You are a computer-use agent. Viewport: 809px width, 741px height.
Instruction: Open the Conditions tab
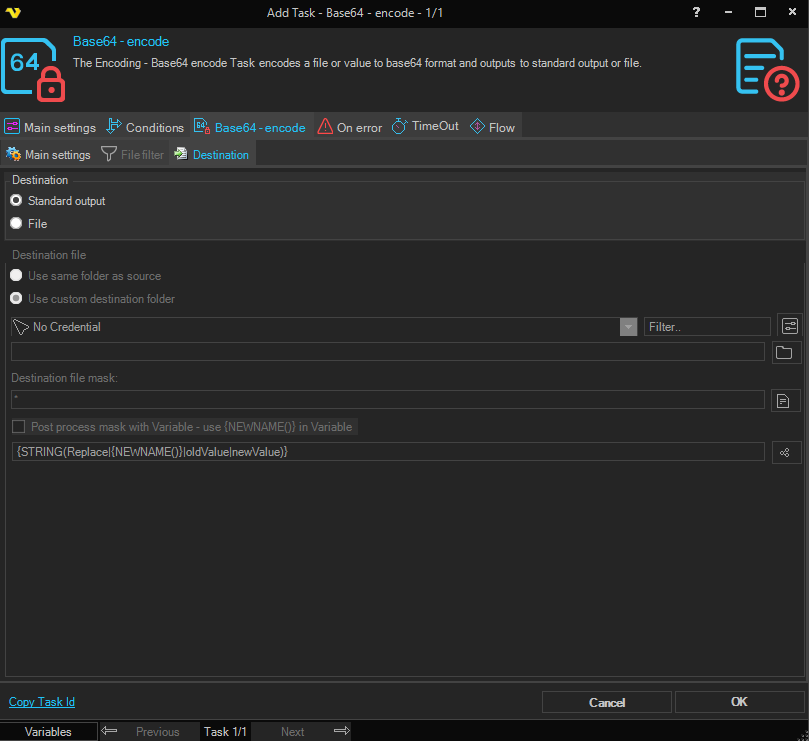coord(144,127)
